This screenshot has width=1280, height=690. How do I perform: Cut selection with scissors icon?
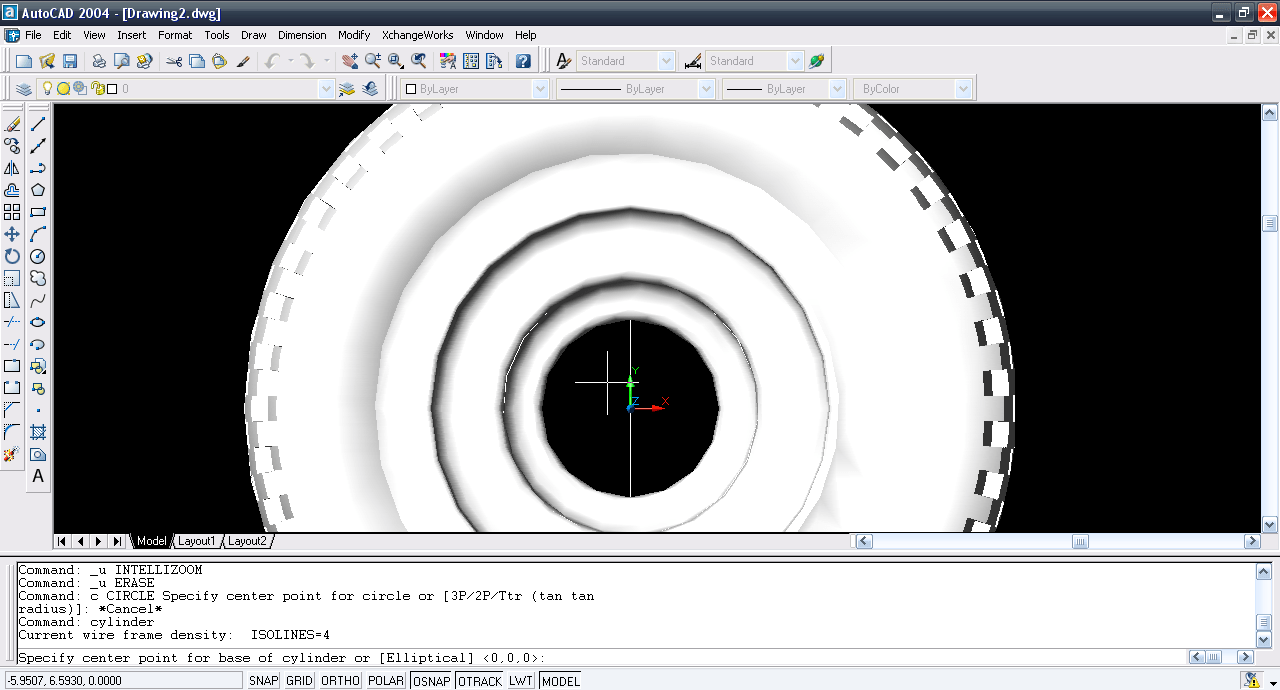click(x=174, y=61)
